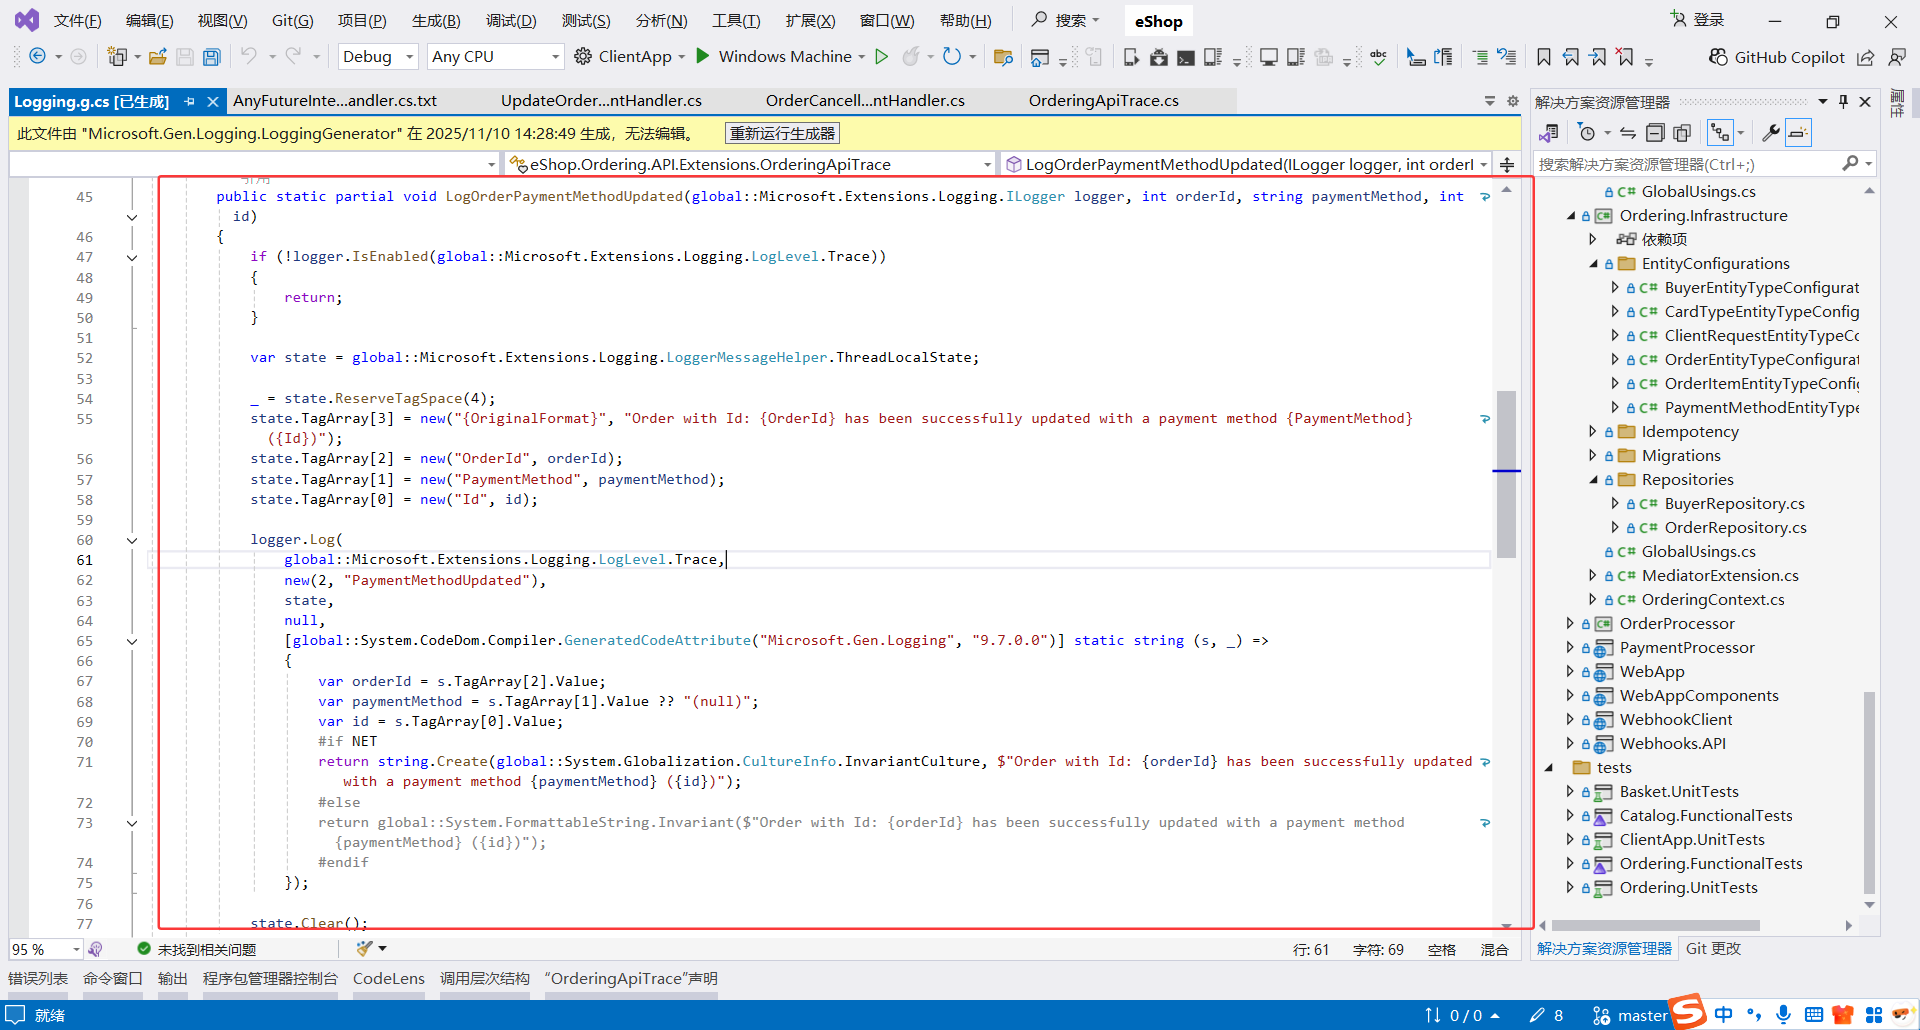Go to the previous bookmark icon
Screen dimensions: 1920x1030
click(1571, 57)
